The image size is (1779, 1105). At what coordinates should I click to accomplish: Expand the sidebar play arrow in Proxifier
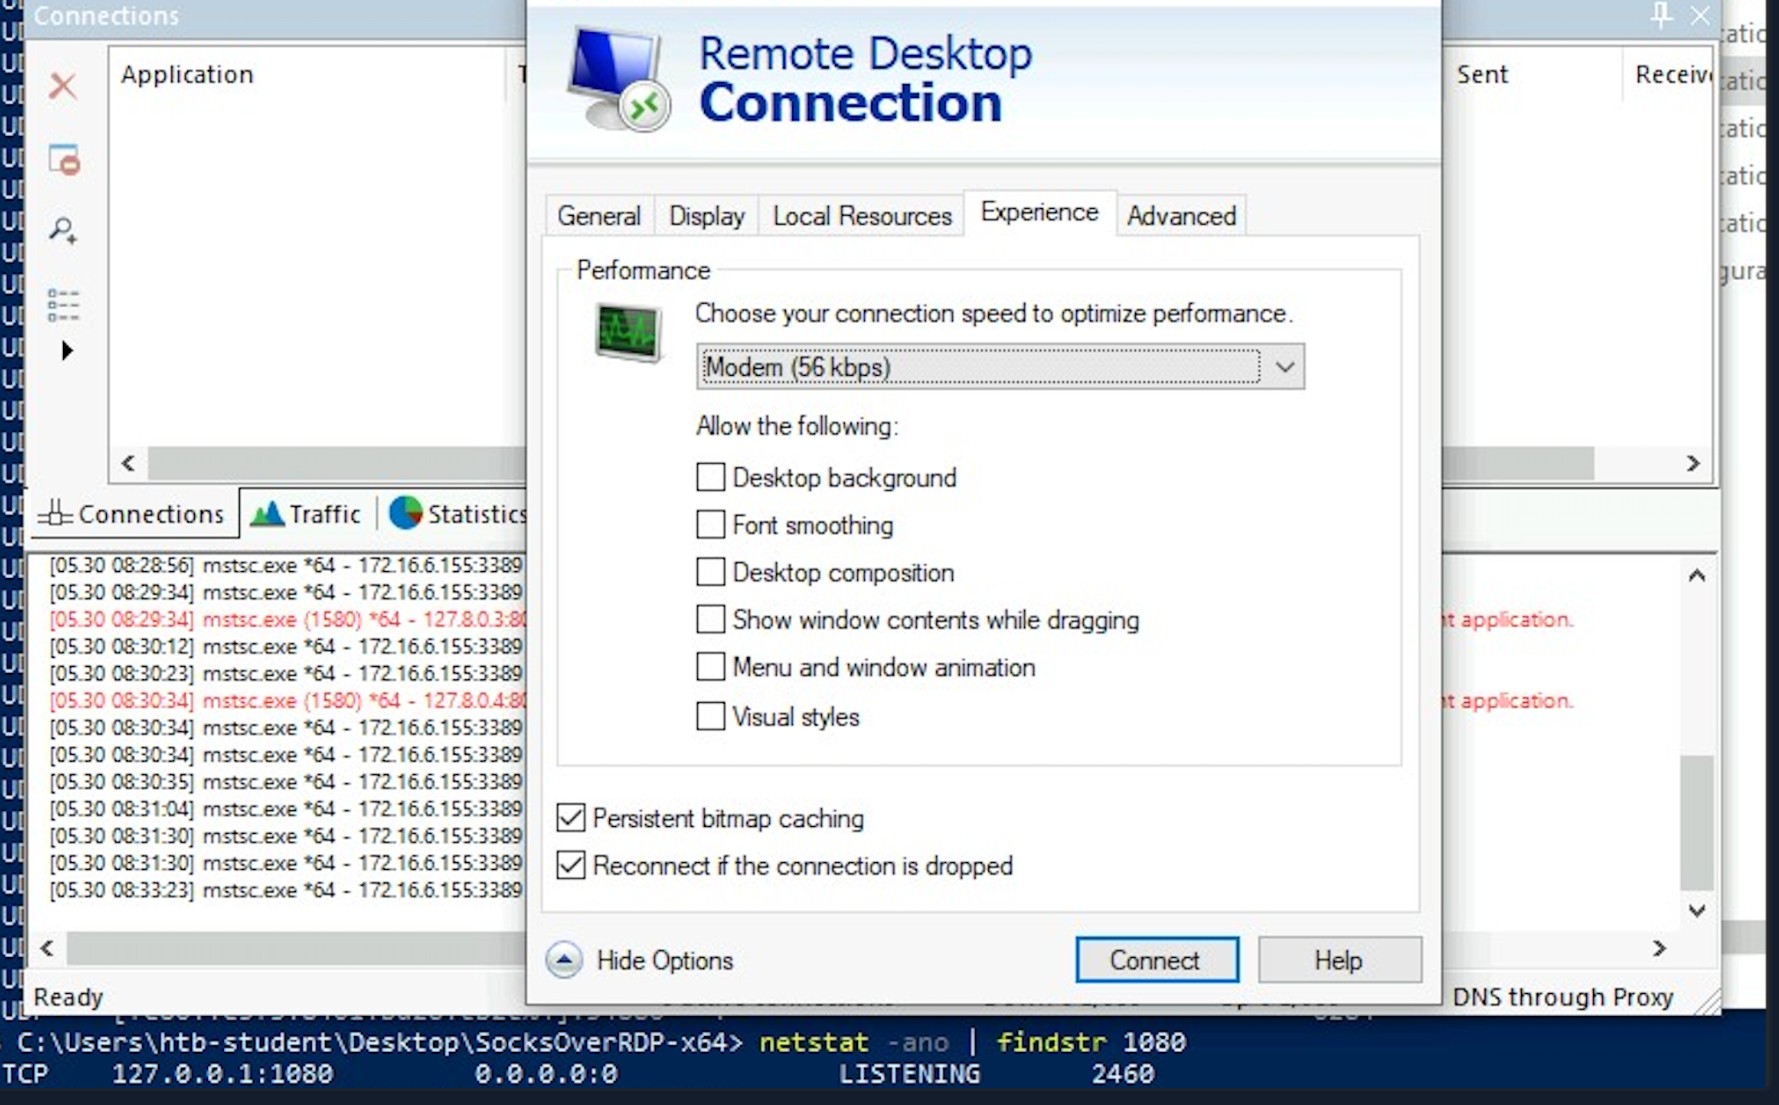[x=67, y=351]
